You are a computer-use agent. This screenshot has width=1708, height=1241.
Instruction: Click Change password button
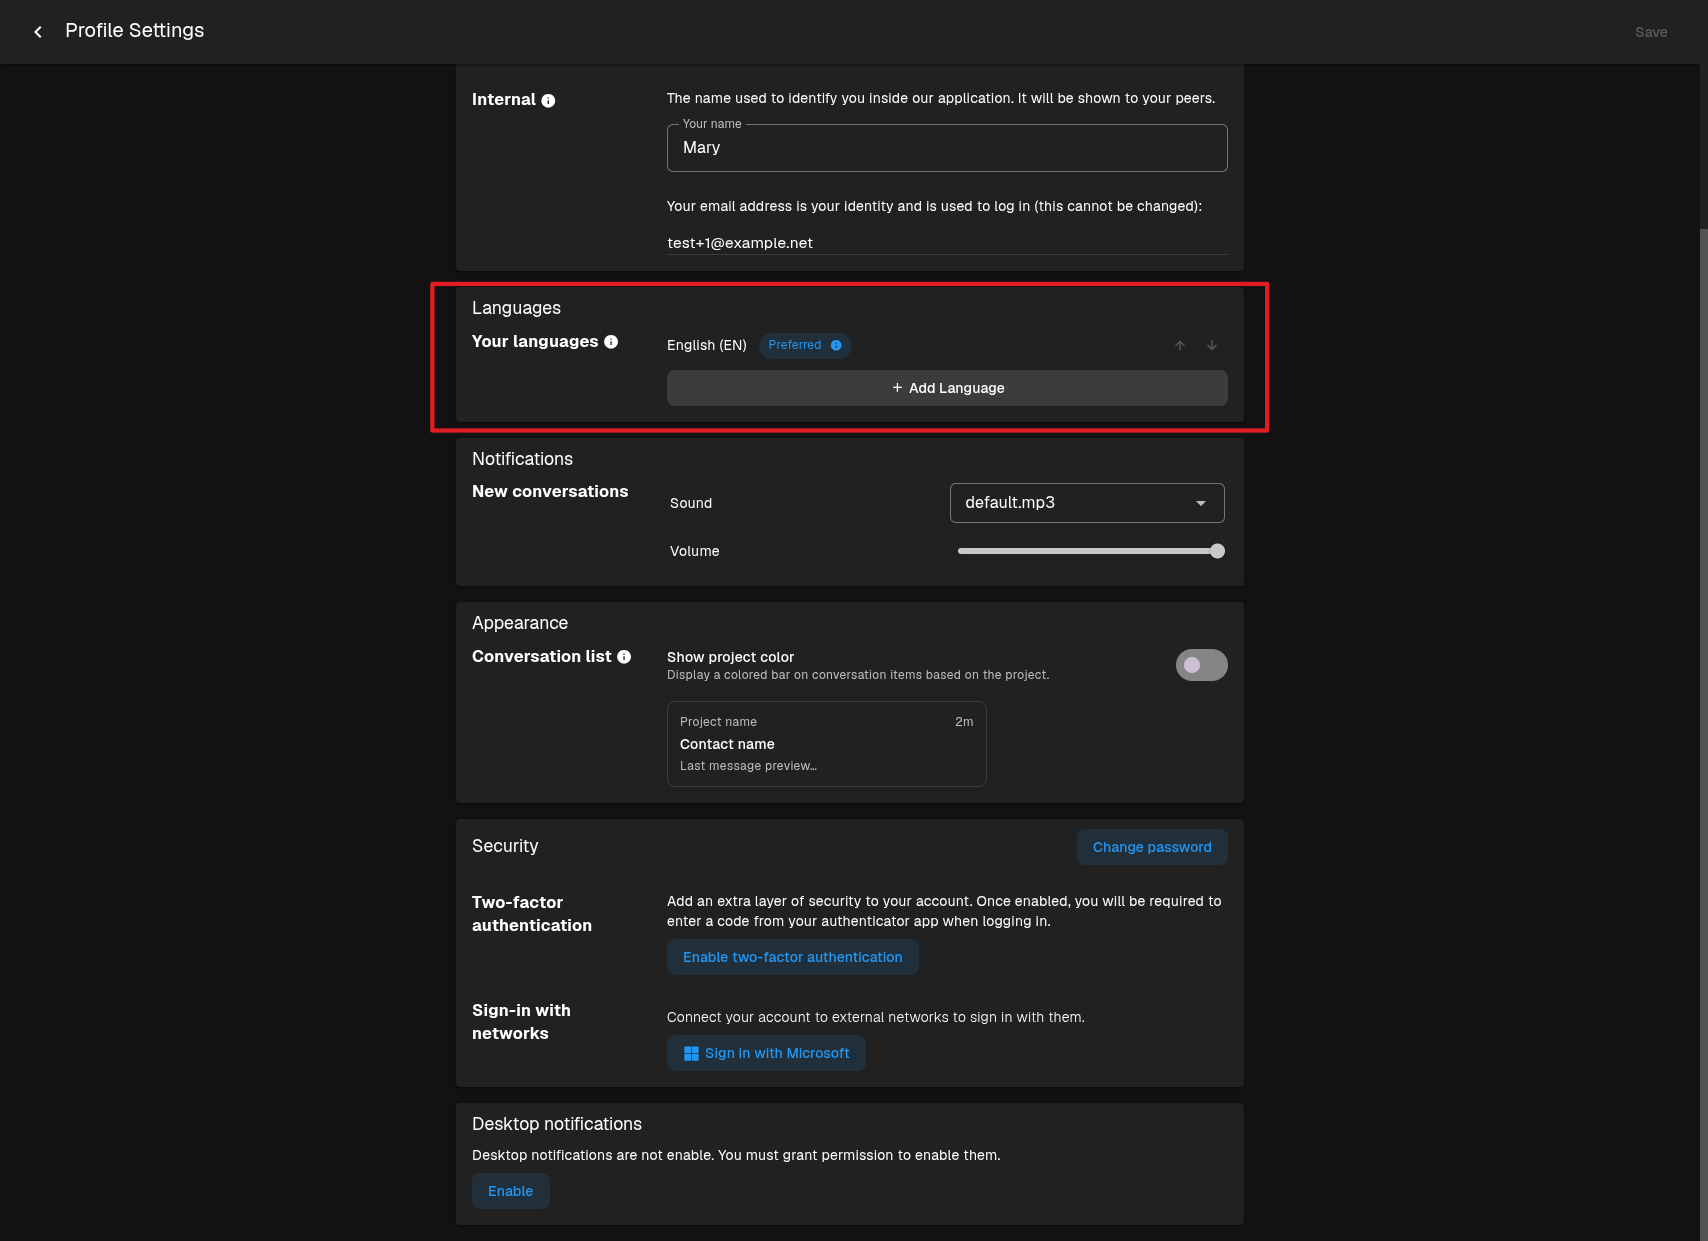tap(1152, 847)
